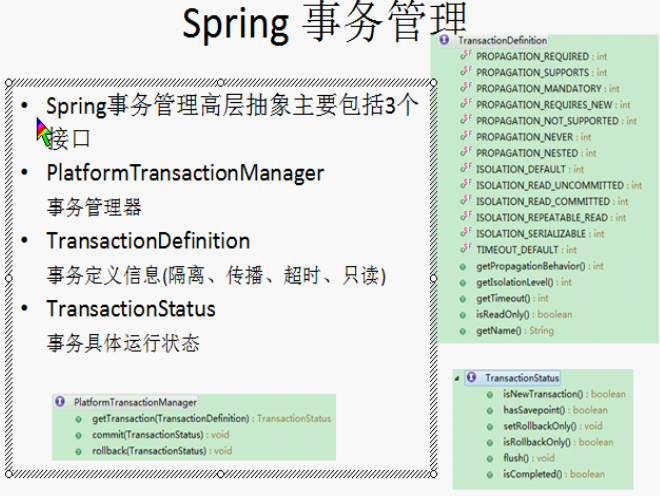Click the TransactionStatus interface icon
Screen dimensions: 660x496
471,377
